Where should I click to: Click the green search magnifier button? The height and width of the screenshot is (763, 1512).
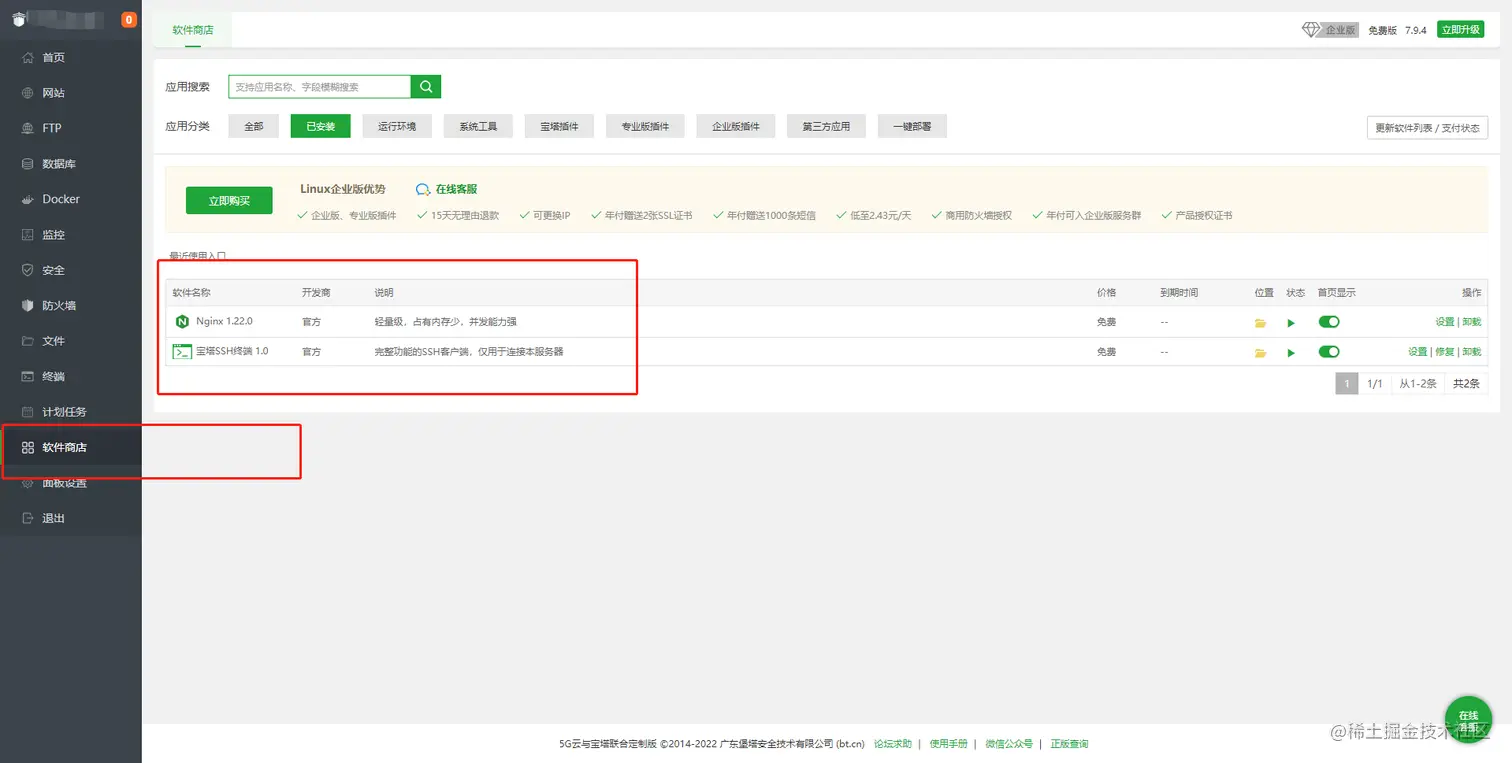pyautogui.click(x=426, y=87)
